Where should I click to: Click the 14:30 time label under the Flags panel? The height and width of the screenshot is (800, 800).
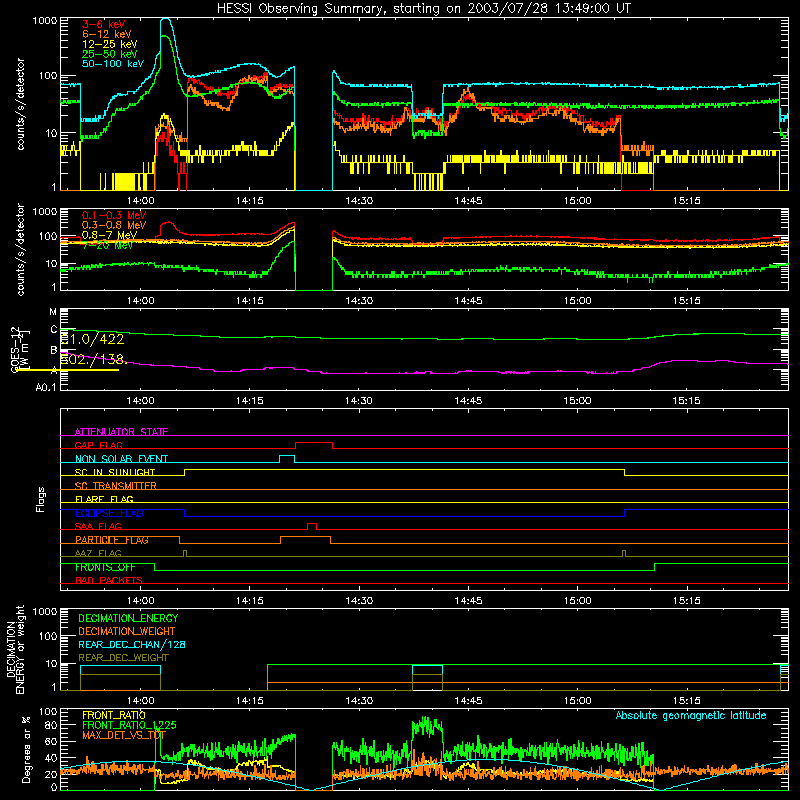coord(359,601)
